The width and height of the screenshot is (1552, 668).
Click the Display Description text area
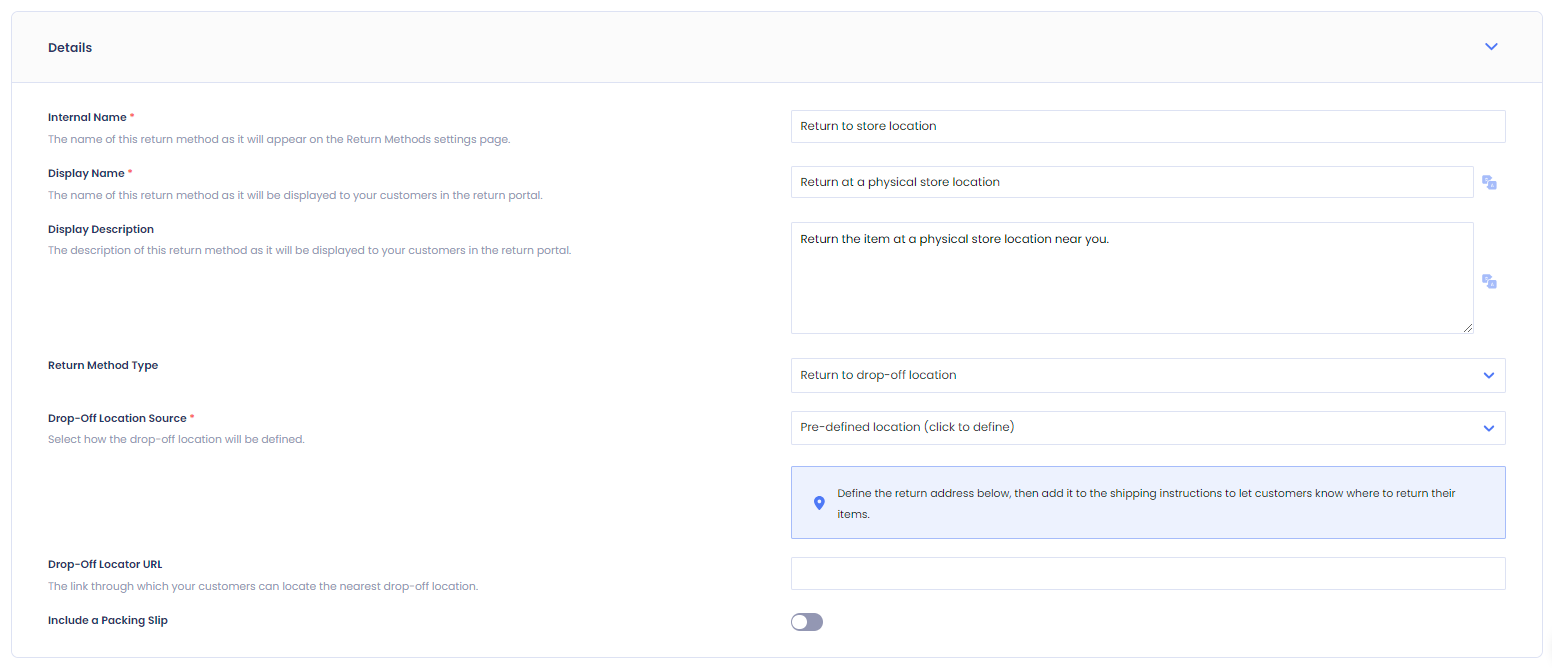click(1132, 278)
